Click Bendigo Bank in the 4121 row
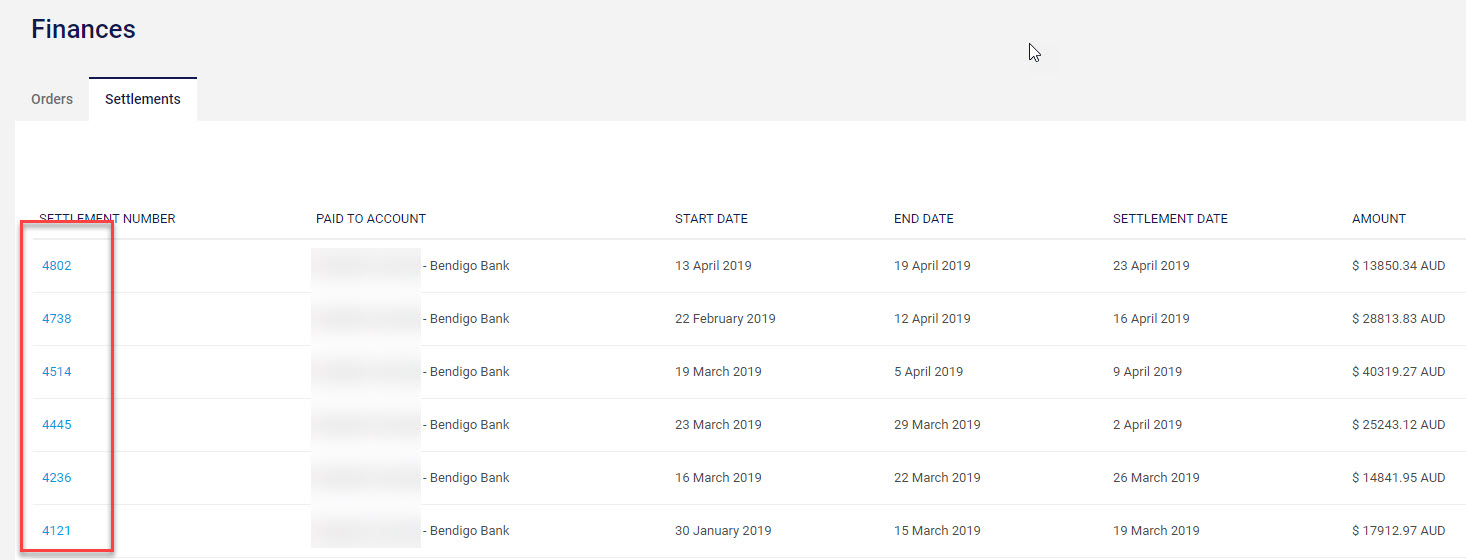 point(469,531)
